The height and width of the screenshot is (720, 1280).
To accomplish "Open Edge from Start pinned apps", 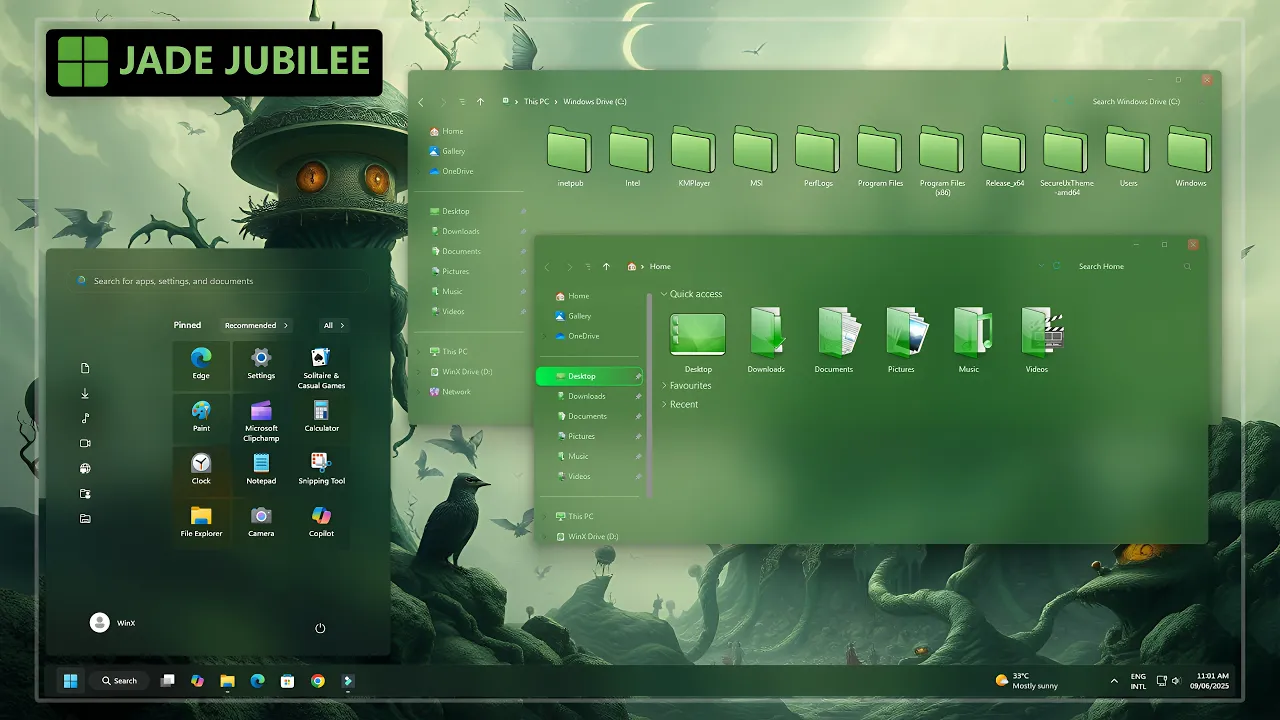I will coord(201,364).
